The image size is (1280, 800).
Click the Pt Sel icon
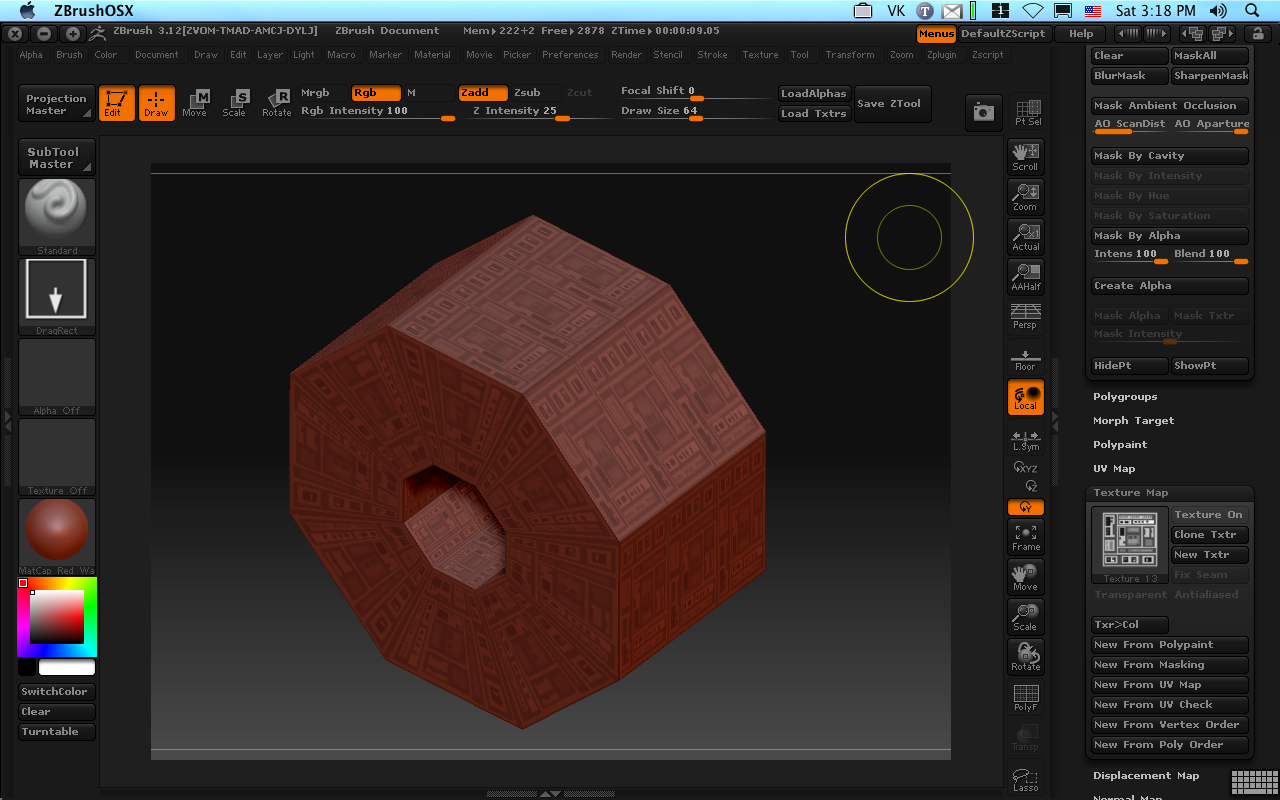1027,113
